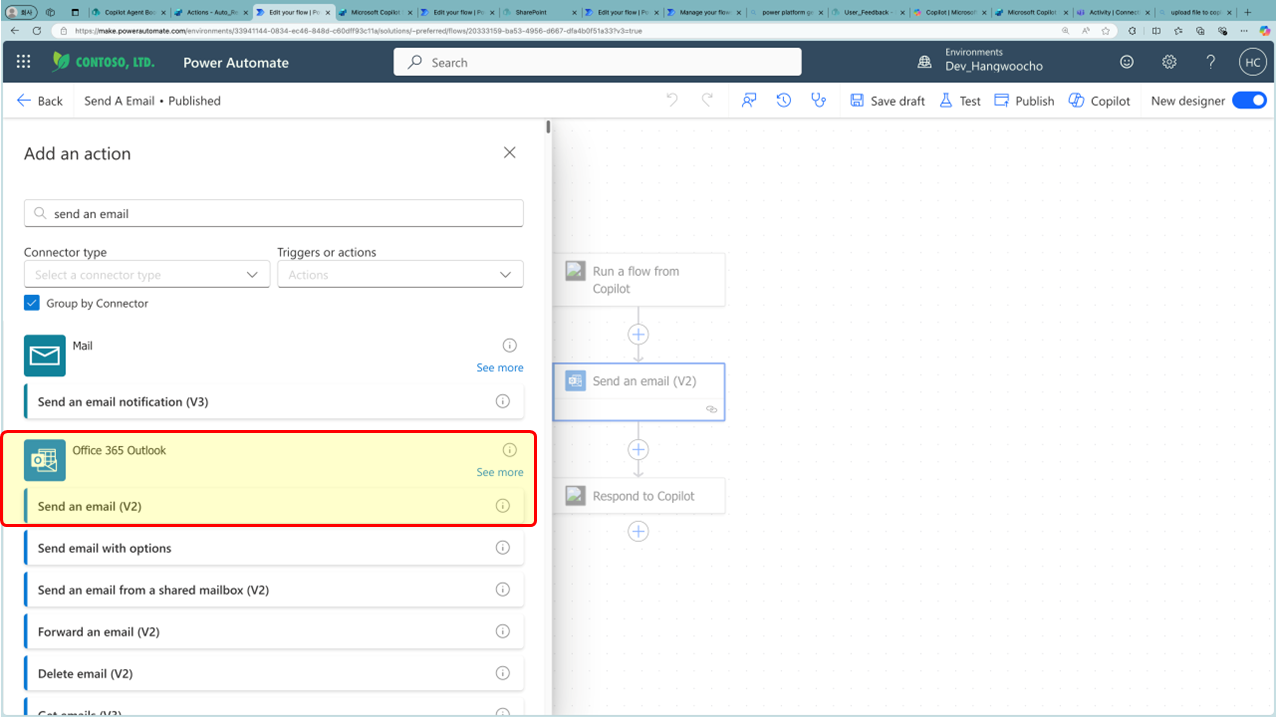Open version history clock icon
1276x717 pixels.
click(x=784, y=100)
